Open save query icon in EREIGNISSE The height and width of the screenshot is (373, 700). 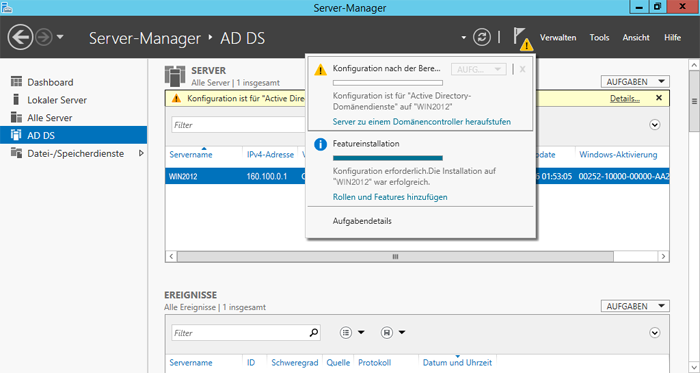pos(387,332)
